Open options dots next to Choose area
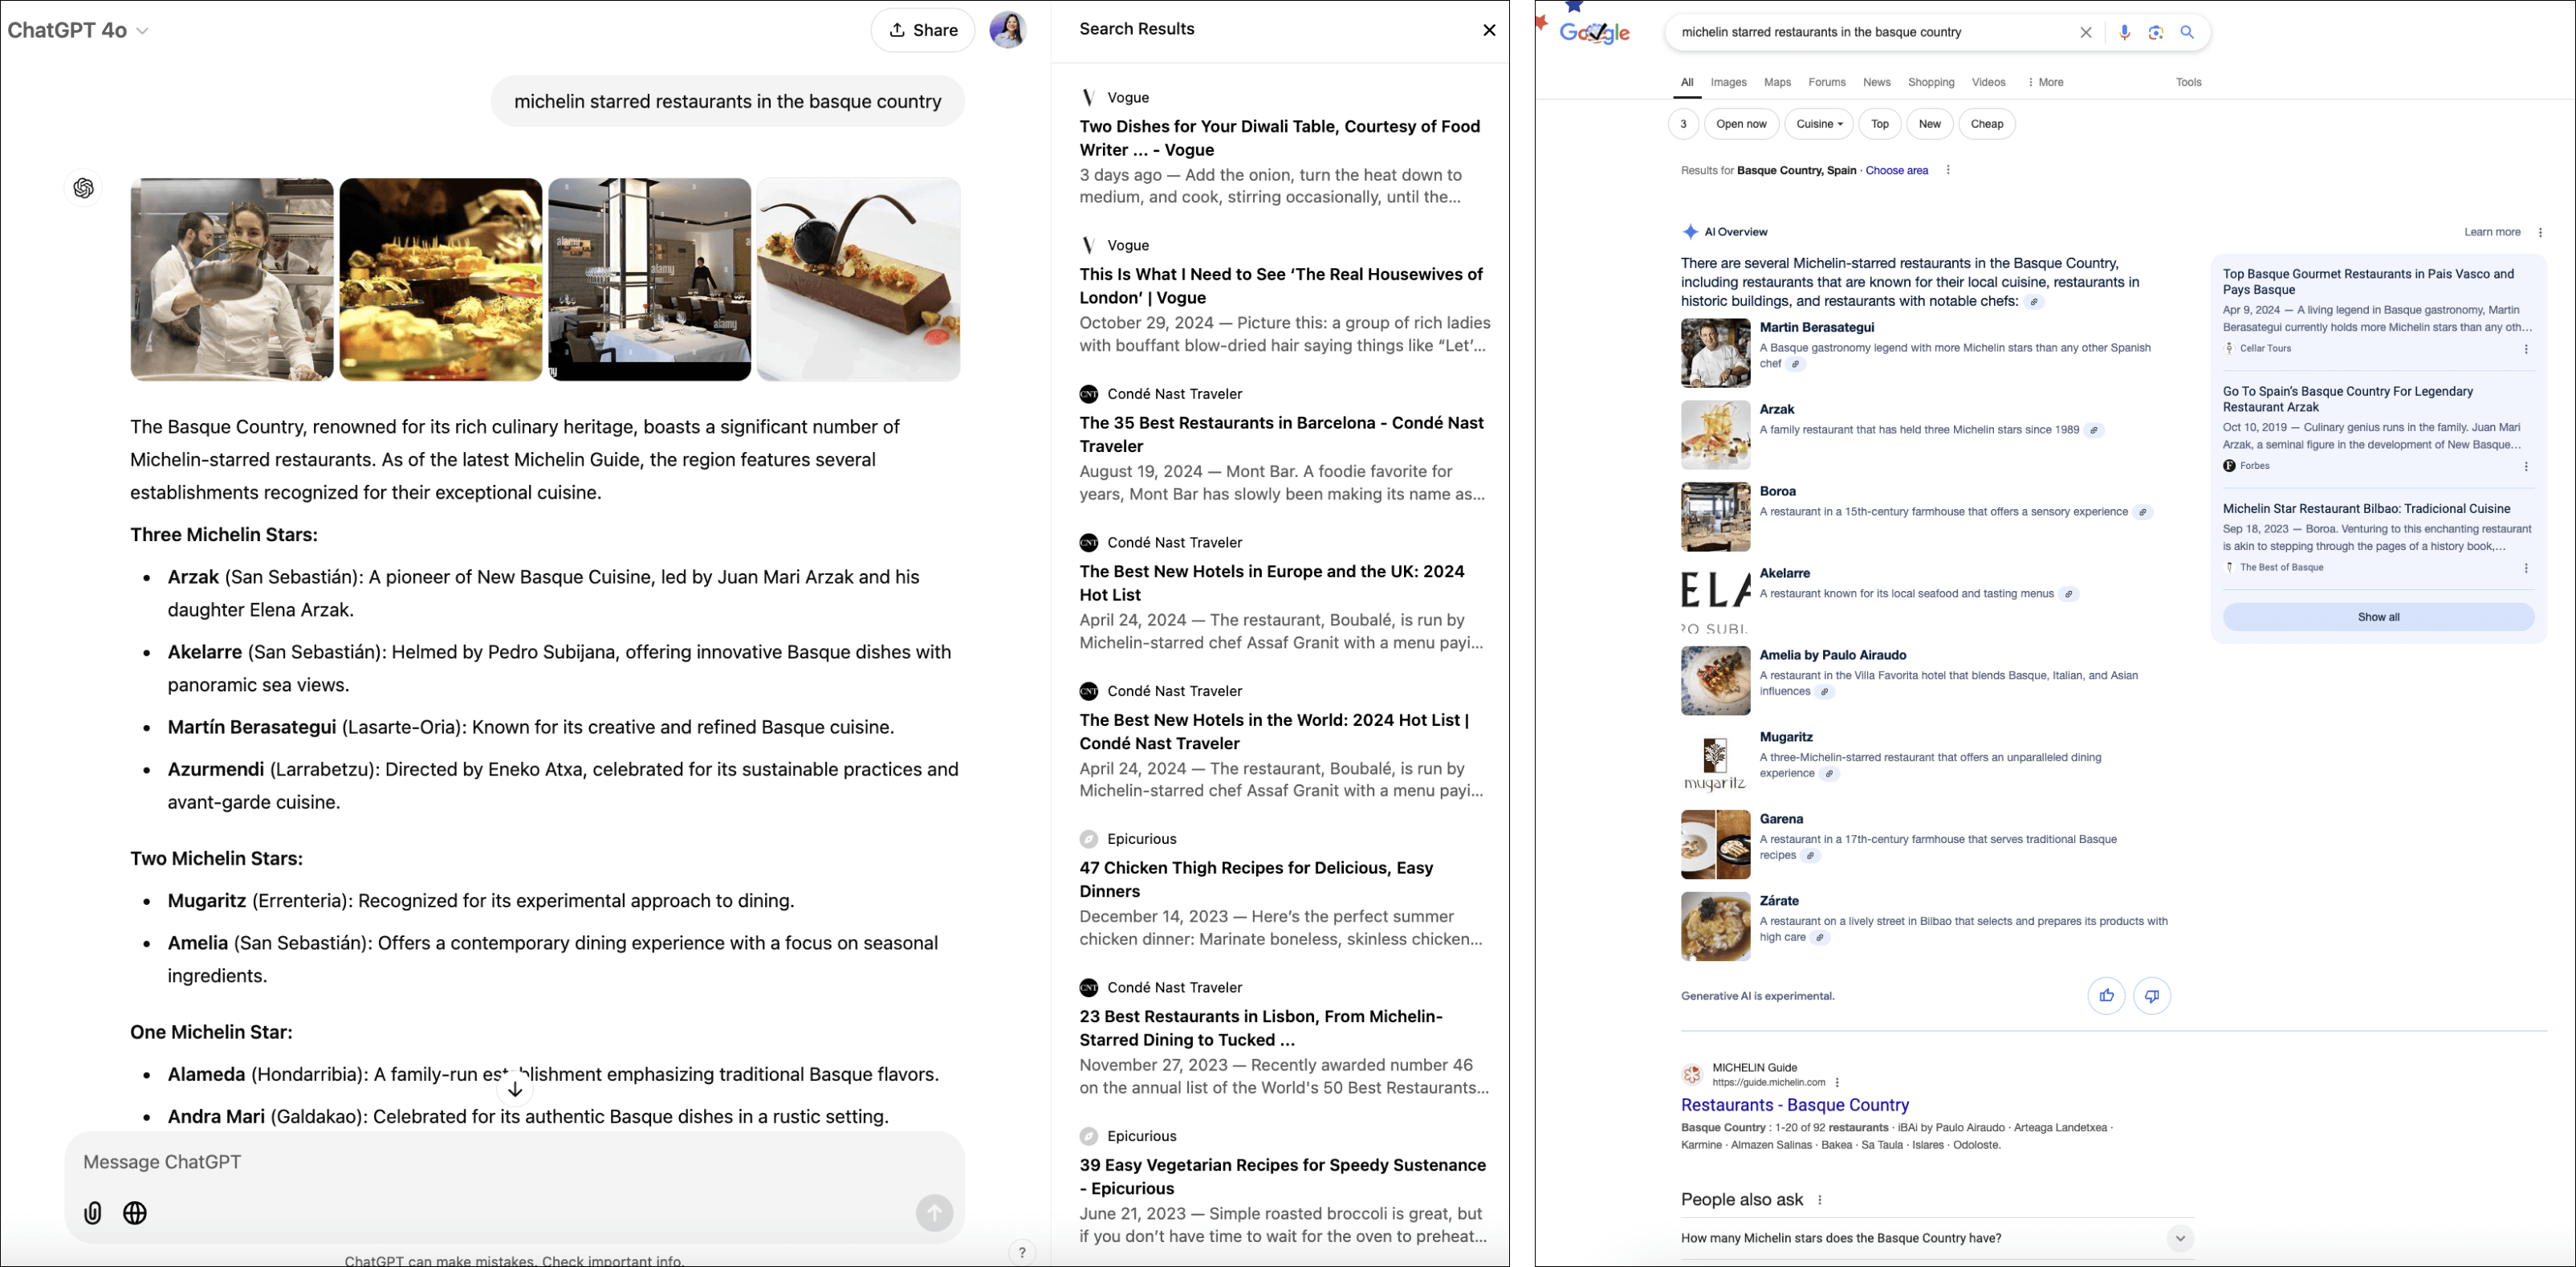Viewport: 2576px width, 1267px height. 1947,170
